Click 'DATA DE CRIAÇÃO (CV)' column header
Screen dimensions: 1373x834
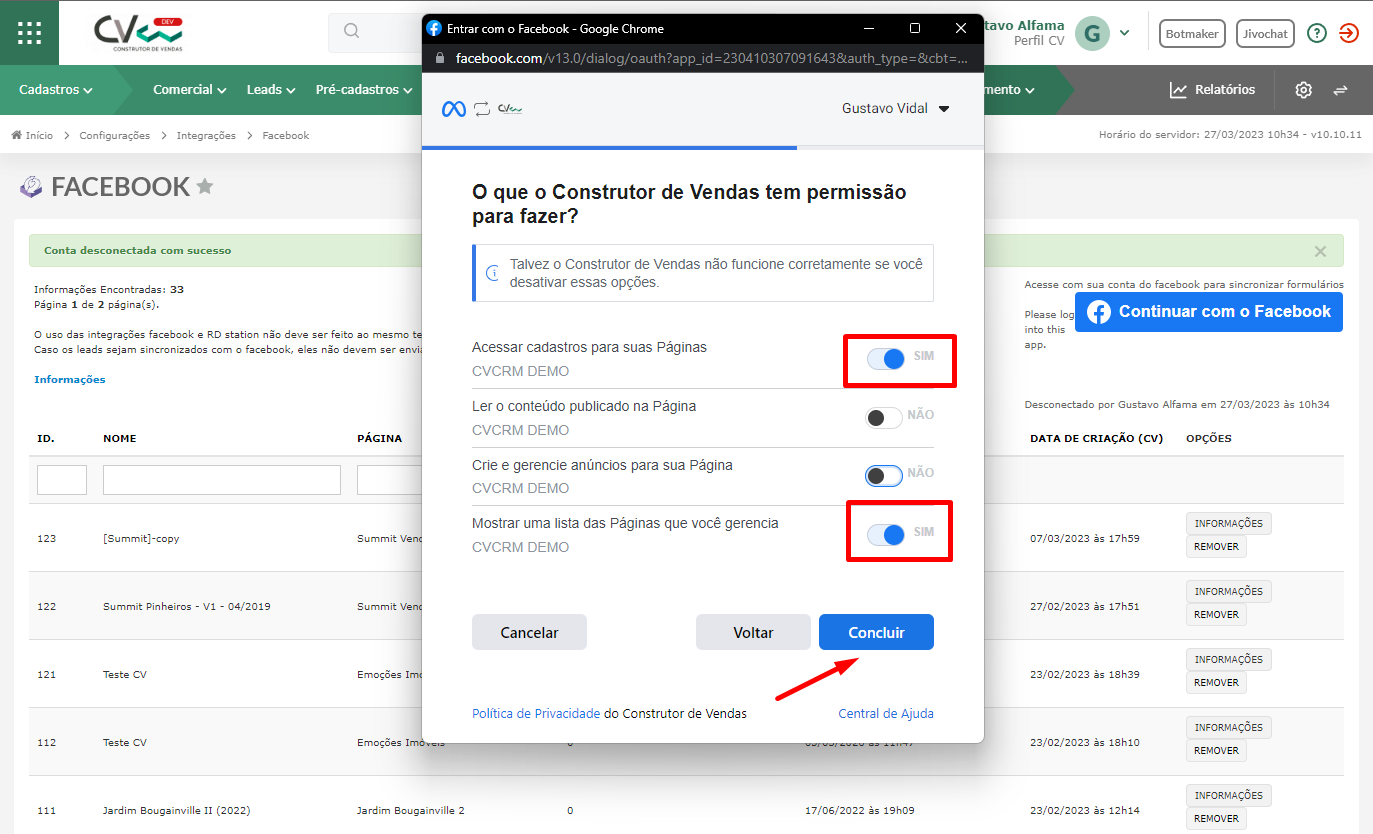1096,438
